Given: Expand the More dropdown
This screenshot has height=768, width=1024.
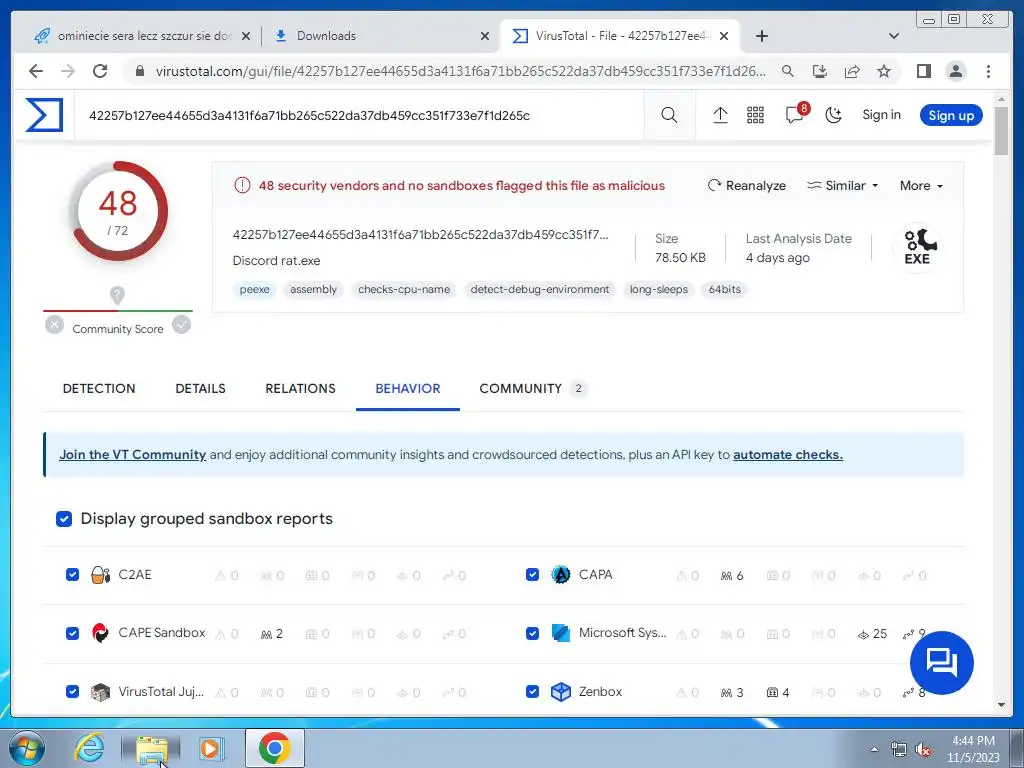Looking at the screenshot, I should (921, 185).
